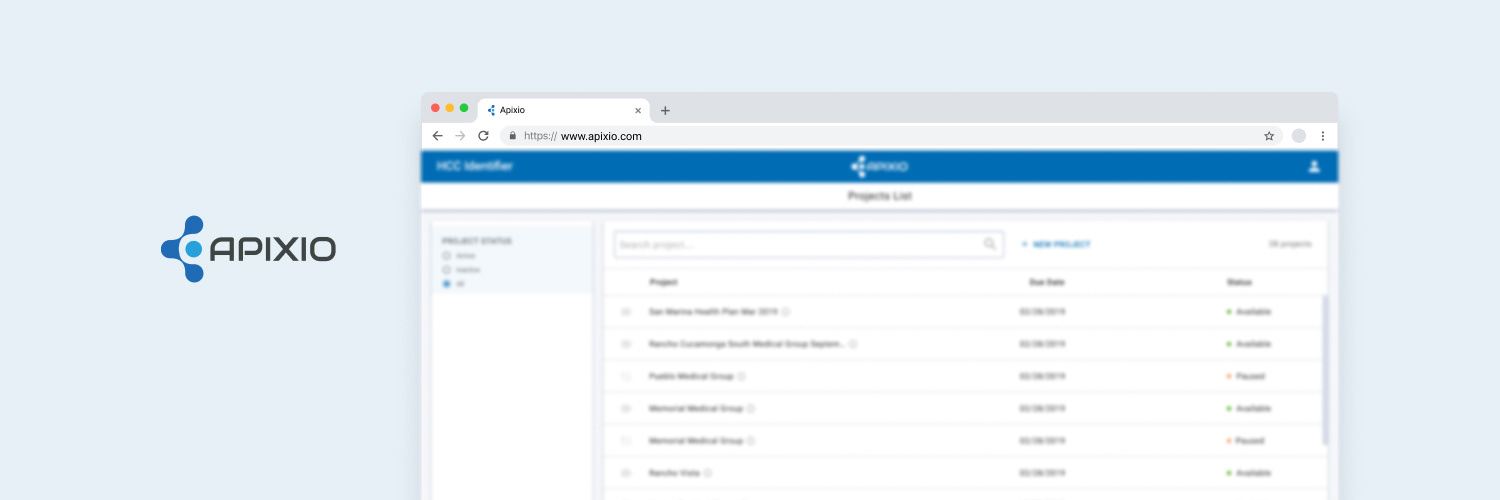Screen dimensions: 1500x500
Task: Close the Apixio browser tab
Action: [x=638, y=111]
